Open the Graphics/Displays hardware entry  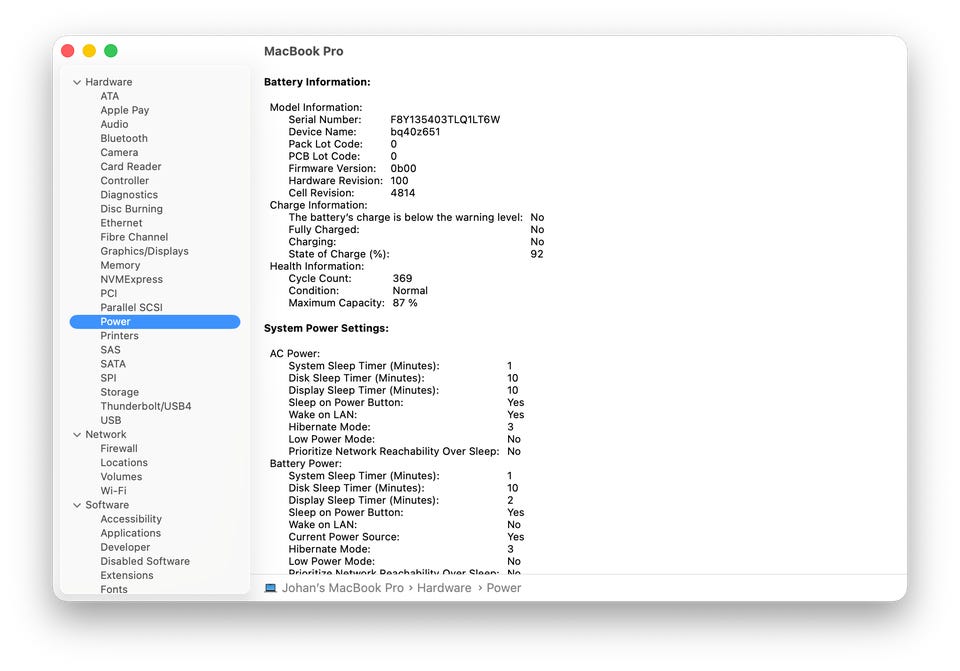pos(144,251)
